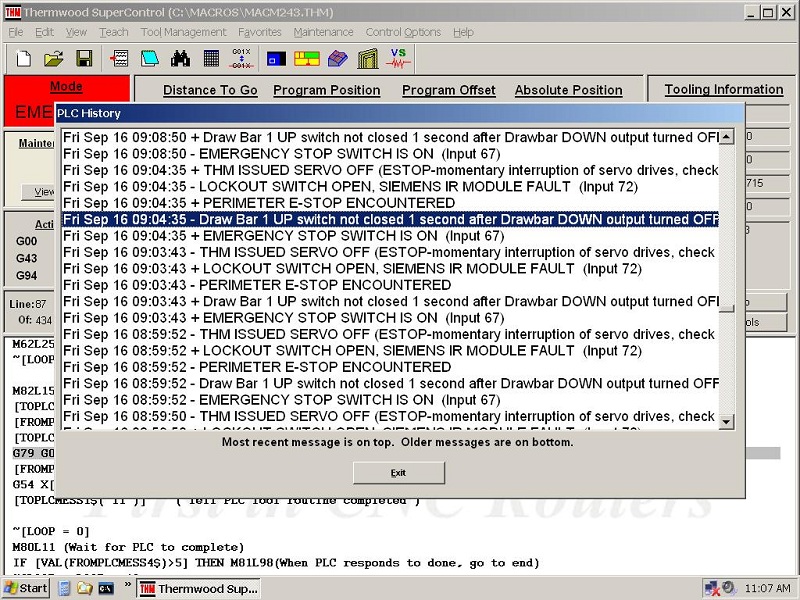Click the dark grid table icon
This screenshot has height=600, width=800.
point(211,59)
